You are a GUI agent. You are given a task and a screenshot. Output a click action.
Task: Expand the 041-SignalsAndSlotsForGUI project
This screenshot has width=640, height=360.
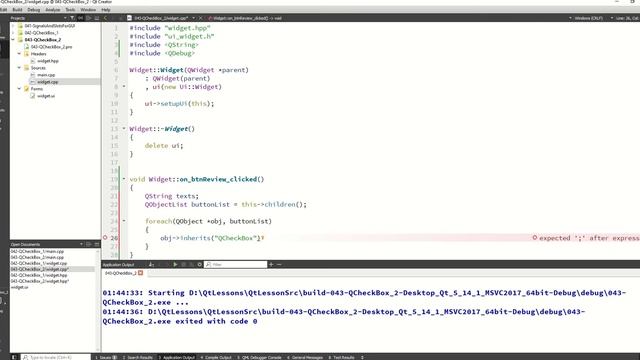(x=13, y=26)
